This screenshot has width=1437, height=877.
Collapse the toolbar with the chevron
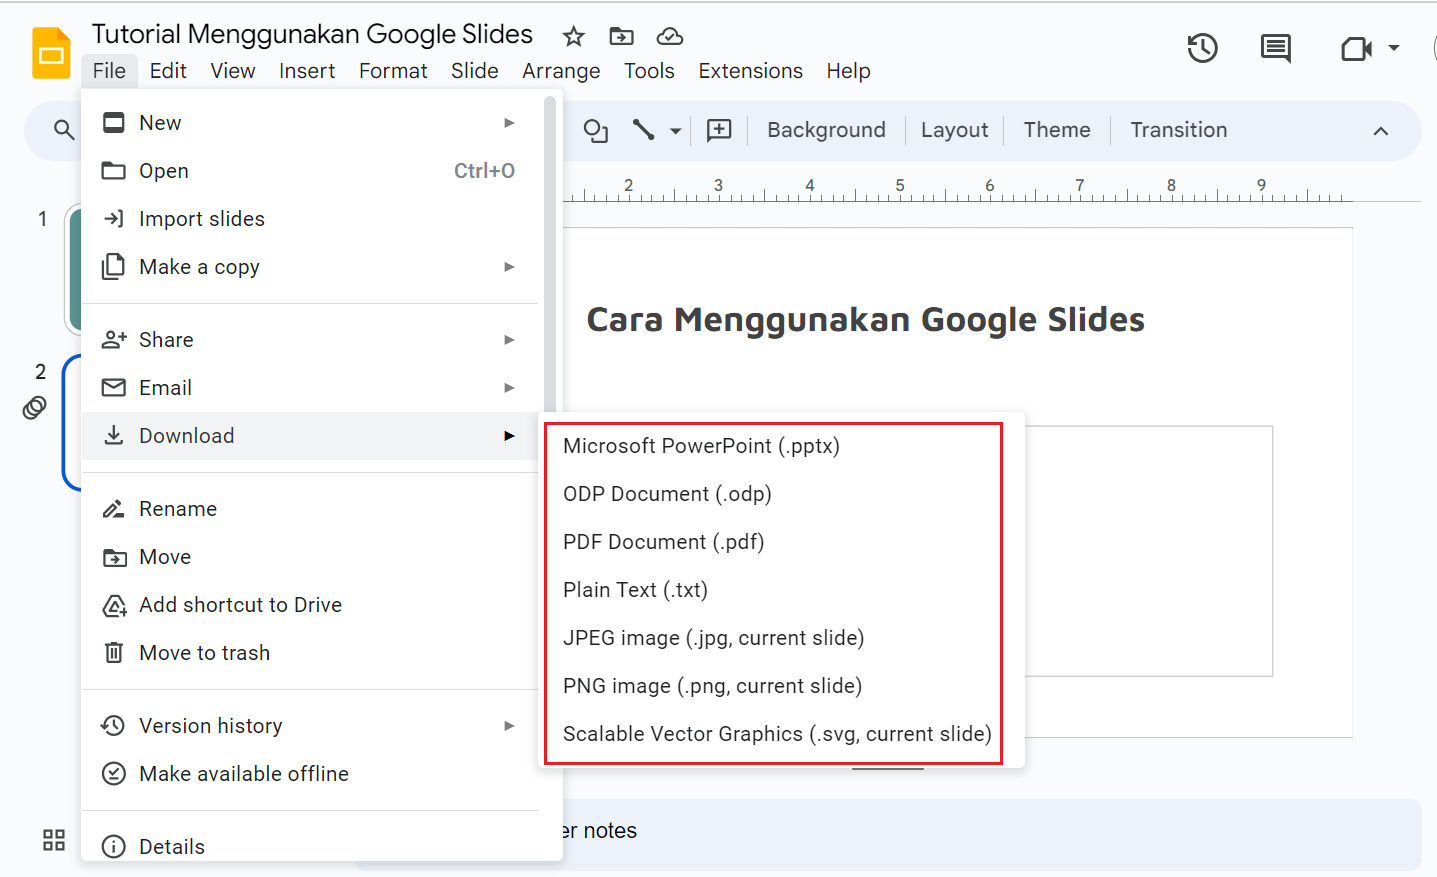point(1380,130)
